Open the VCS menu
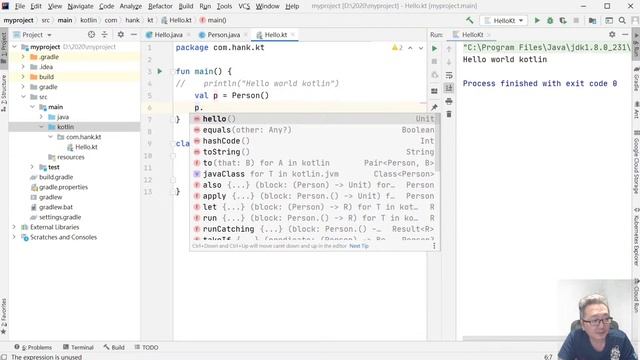 tap(244, 6)
